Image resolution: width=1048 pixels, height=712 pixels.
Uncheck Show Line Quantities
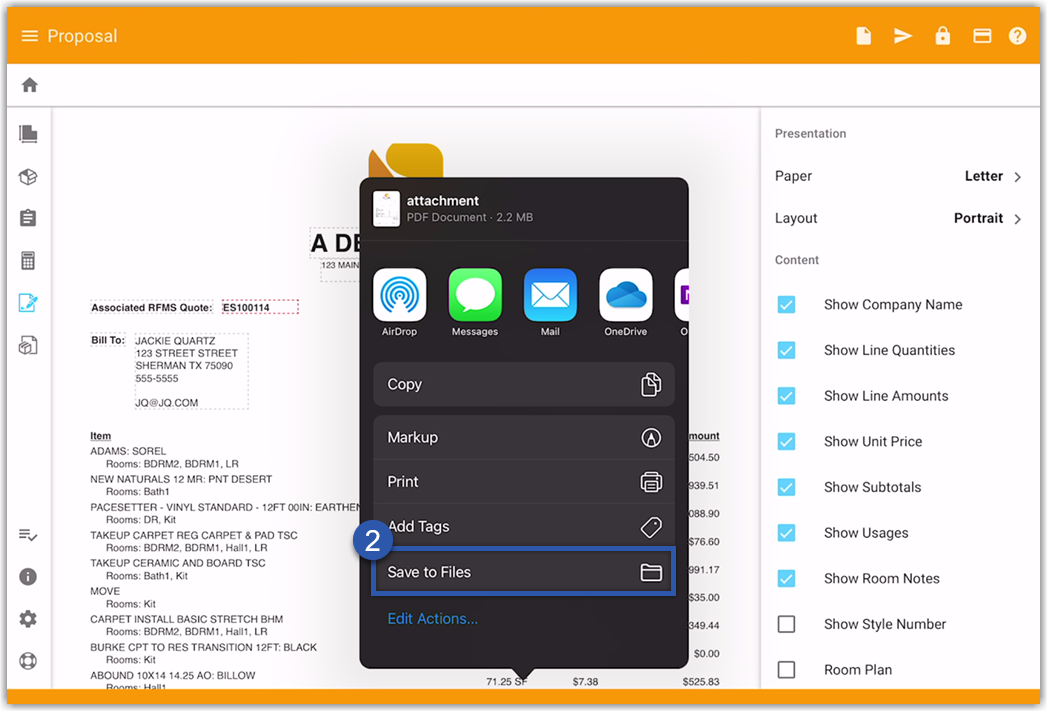point(787,350)
